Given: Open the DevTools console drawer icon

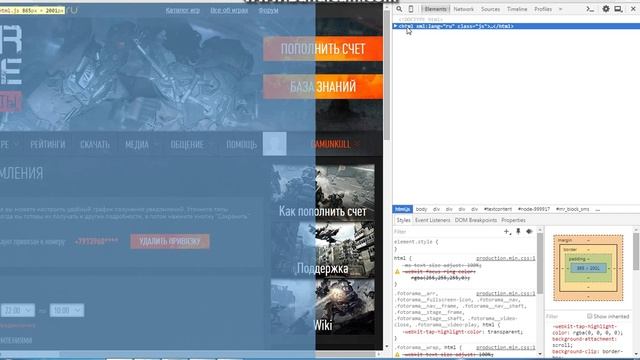Looking at the screenshot, I should [590, 9].
